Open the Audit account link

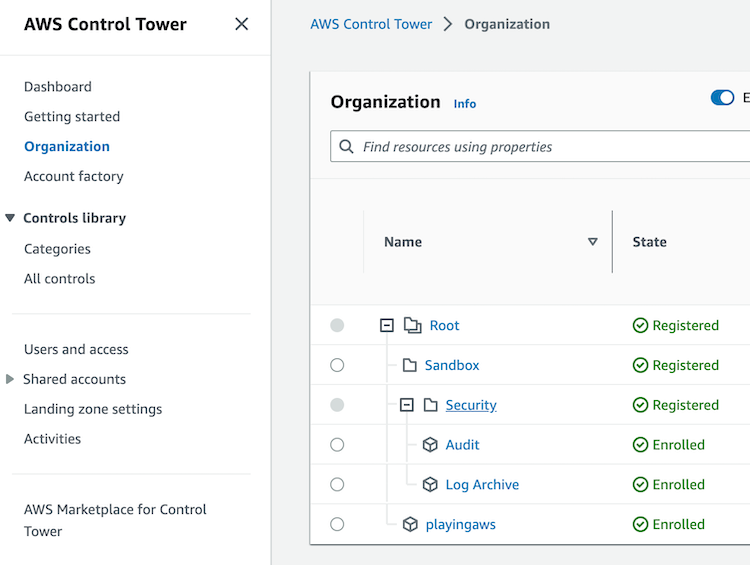[x=463, y=445]
